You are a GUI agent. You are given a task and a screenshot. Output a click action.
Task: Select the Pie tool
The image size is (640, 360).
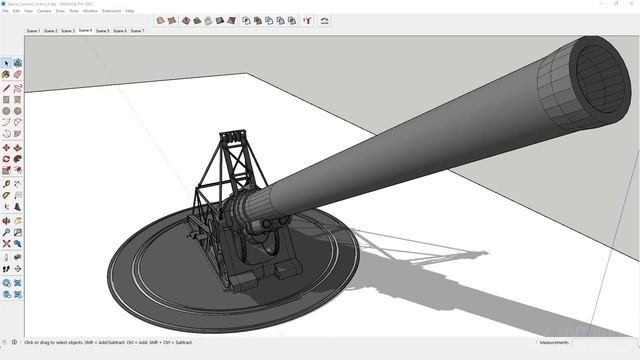tap(18, 133)
